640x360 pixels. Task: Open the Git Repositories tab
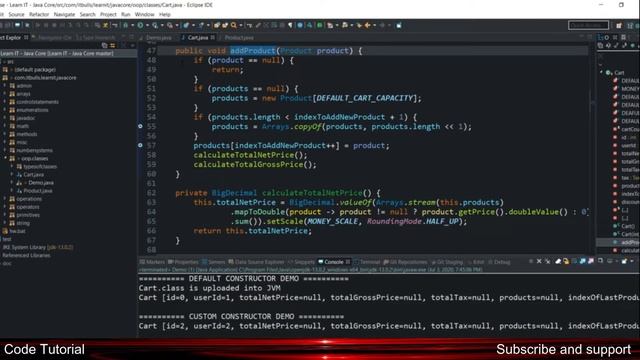point(405,262)
